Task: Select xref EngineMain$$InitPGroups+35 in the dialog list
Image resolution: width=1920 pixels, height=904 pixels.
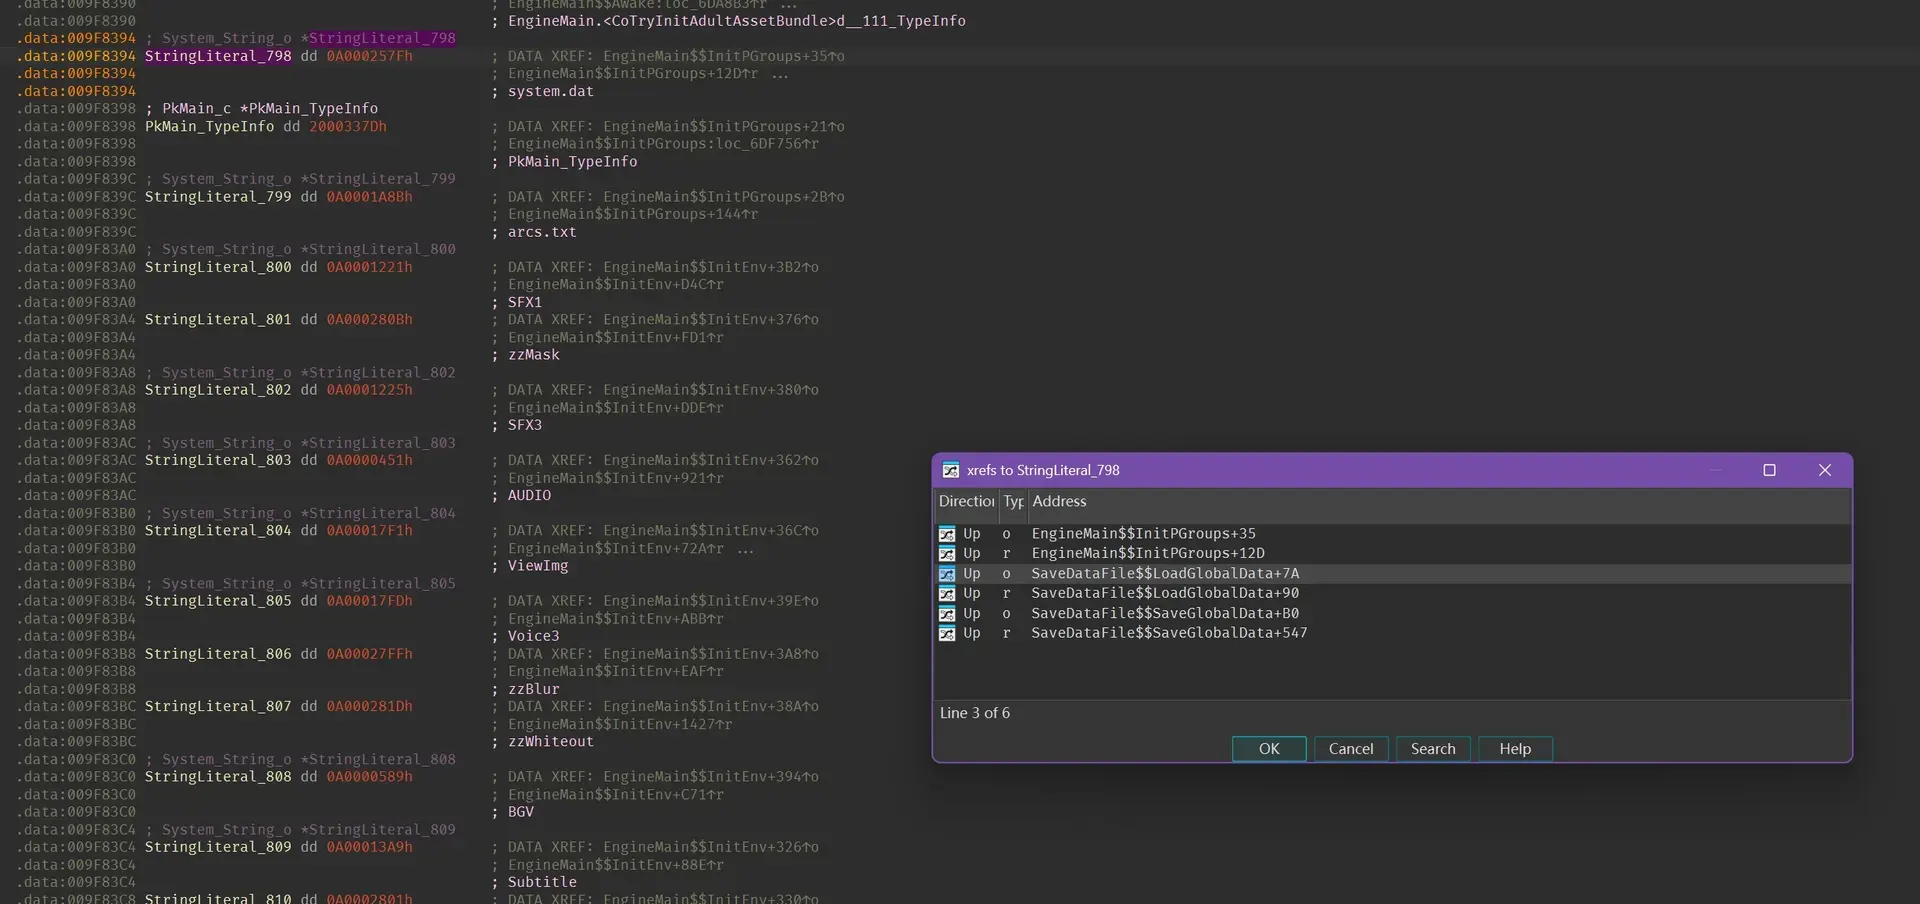Action: [x=1392, y=534]
